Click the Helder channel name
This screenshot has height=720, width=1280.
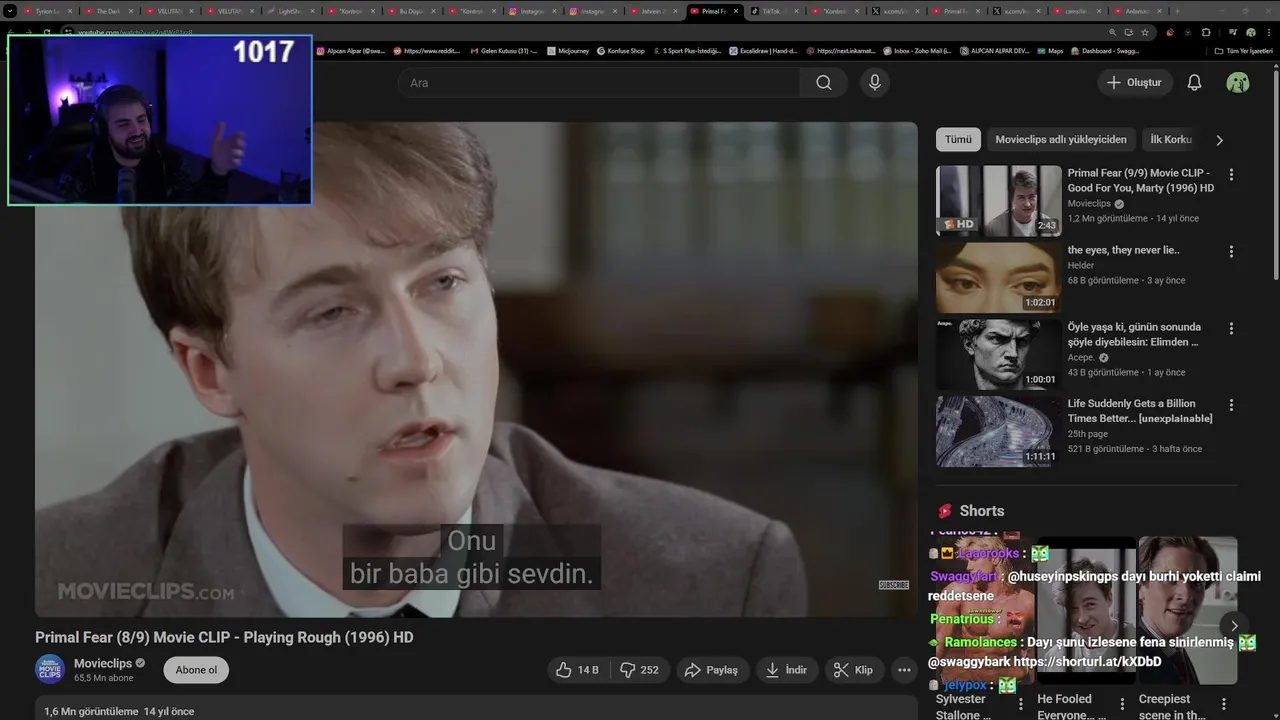click(1081, 265)
